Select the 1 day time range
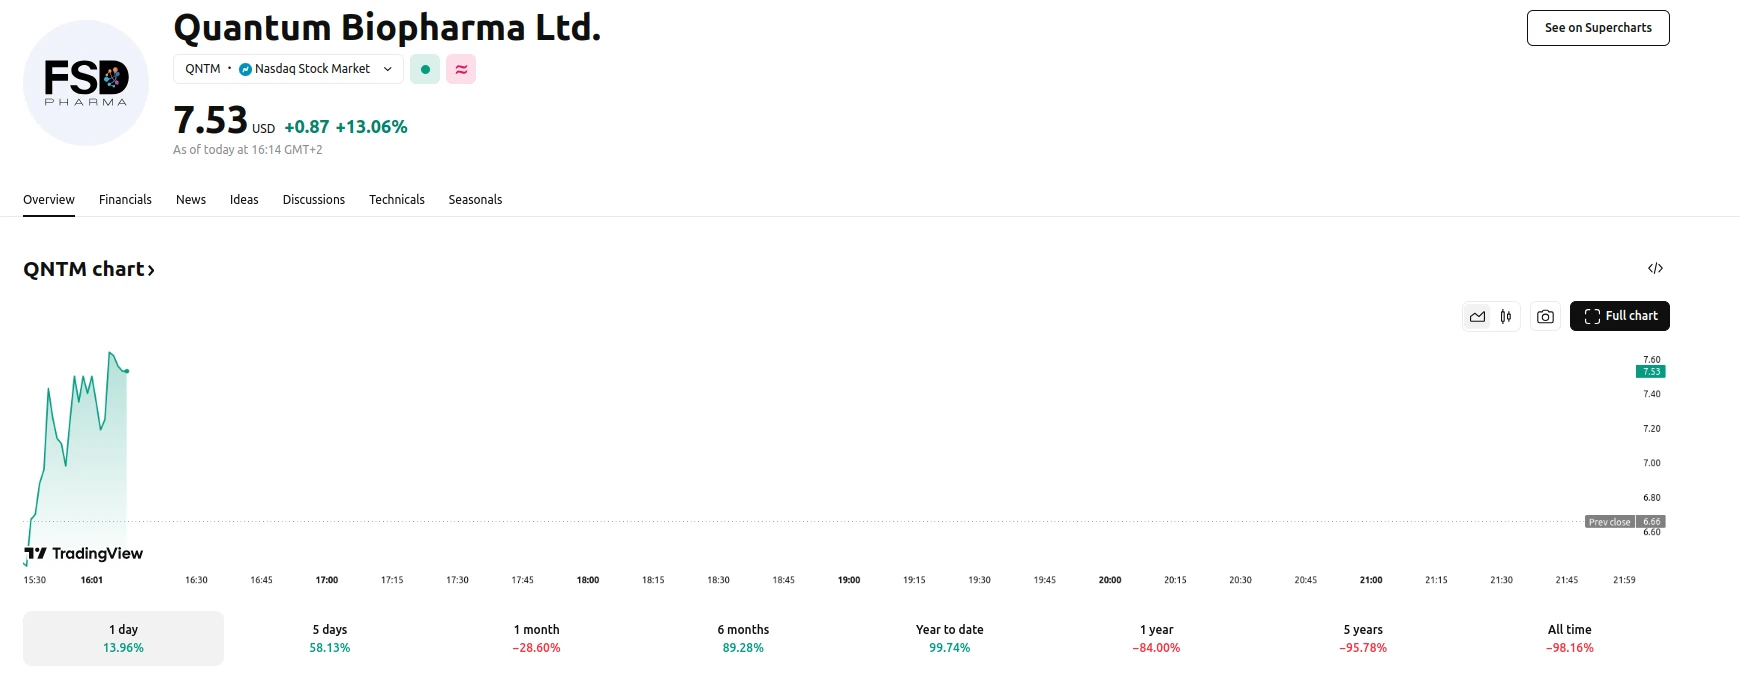This screenshot has width=1740, height=679. (x=123, y=638)
